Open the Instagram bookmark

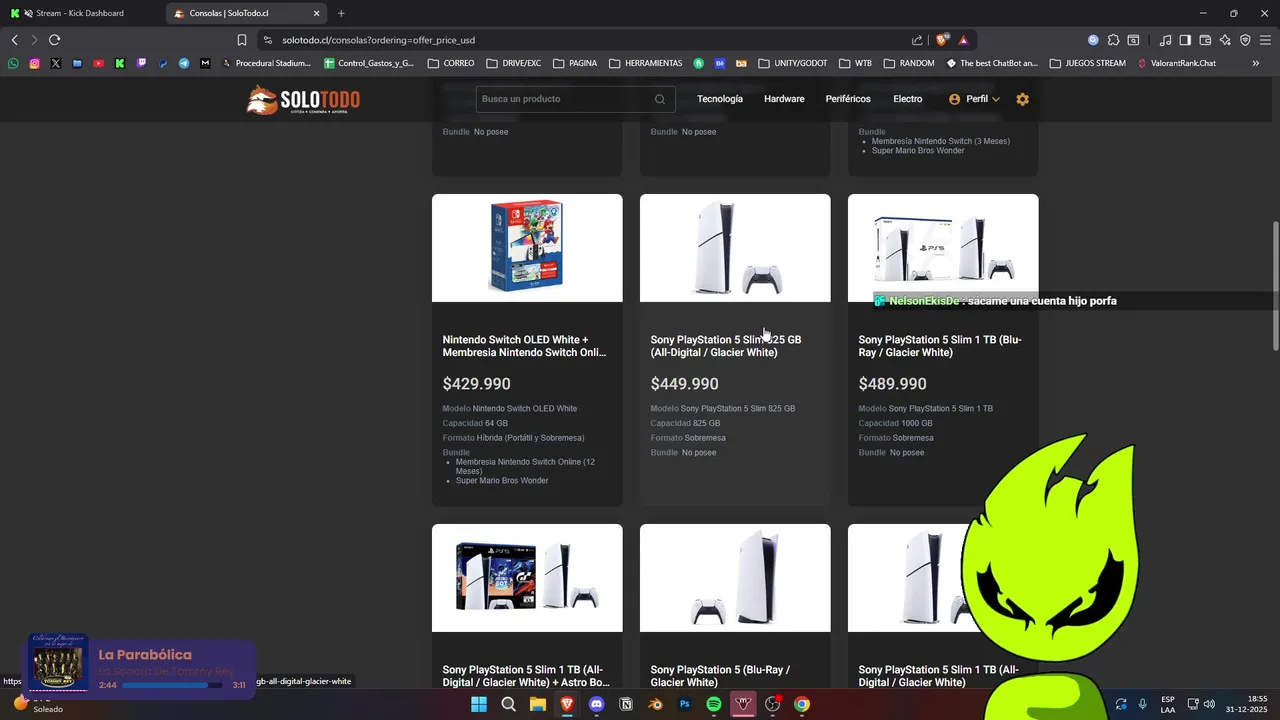coord(34,63)
